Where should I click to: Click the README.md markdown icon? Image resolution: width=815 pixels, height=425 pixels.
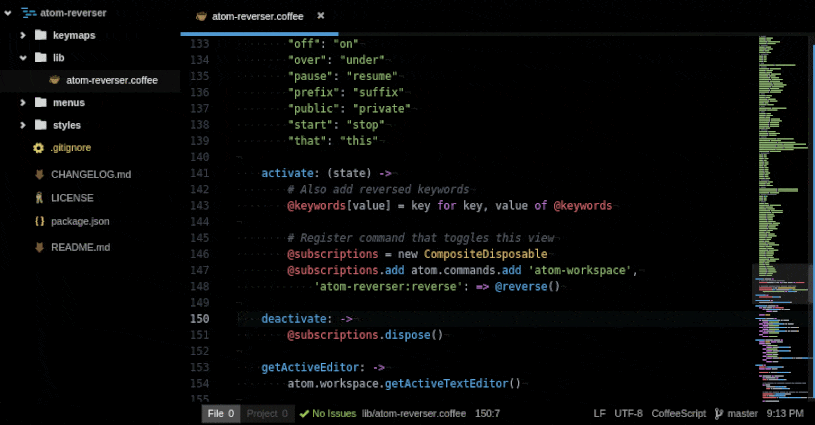click(39, 247)
